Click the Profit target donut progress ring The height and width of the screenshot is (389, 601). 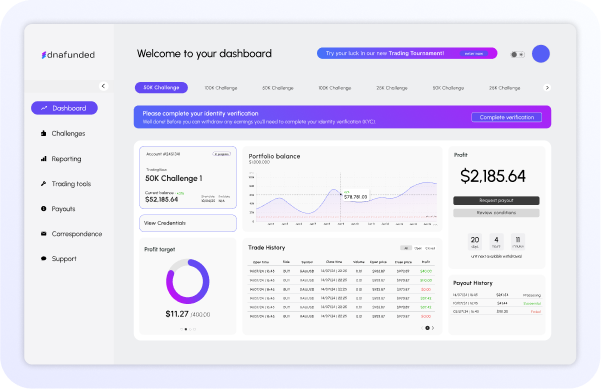(187, 281)
